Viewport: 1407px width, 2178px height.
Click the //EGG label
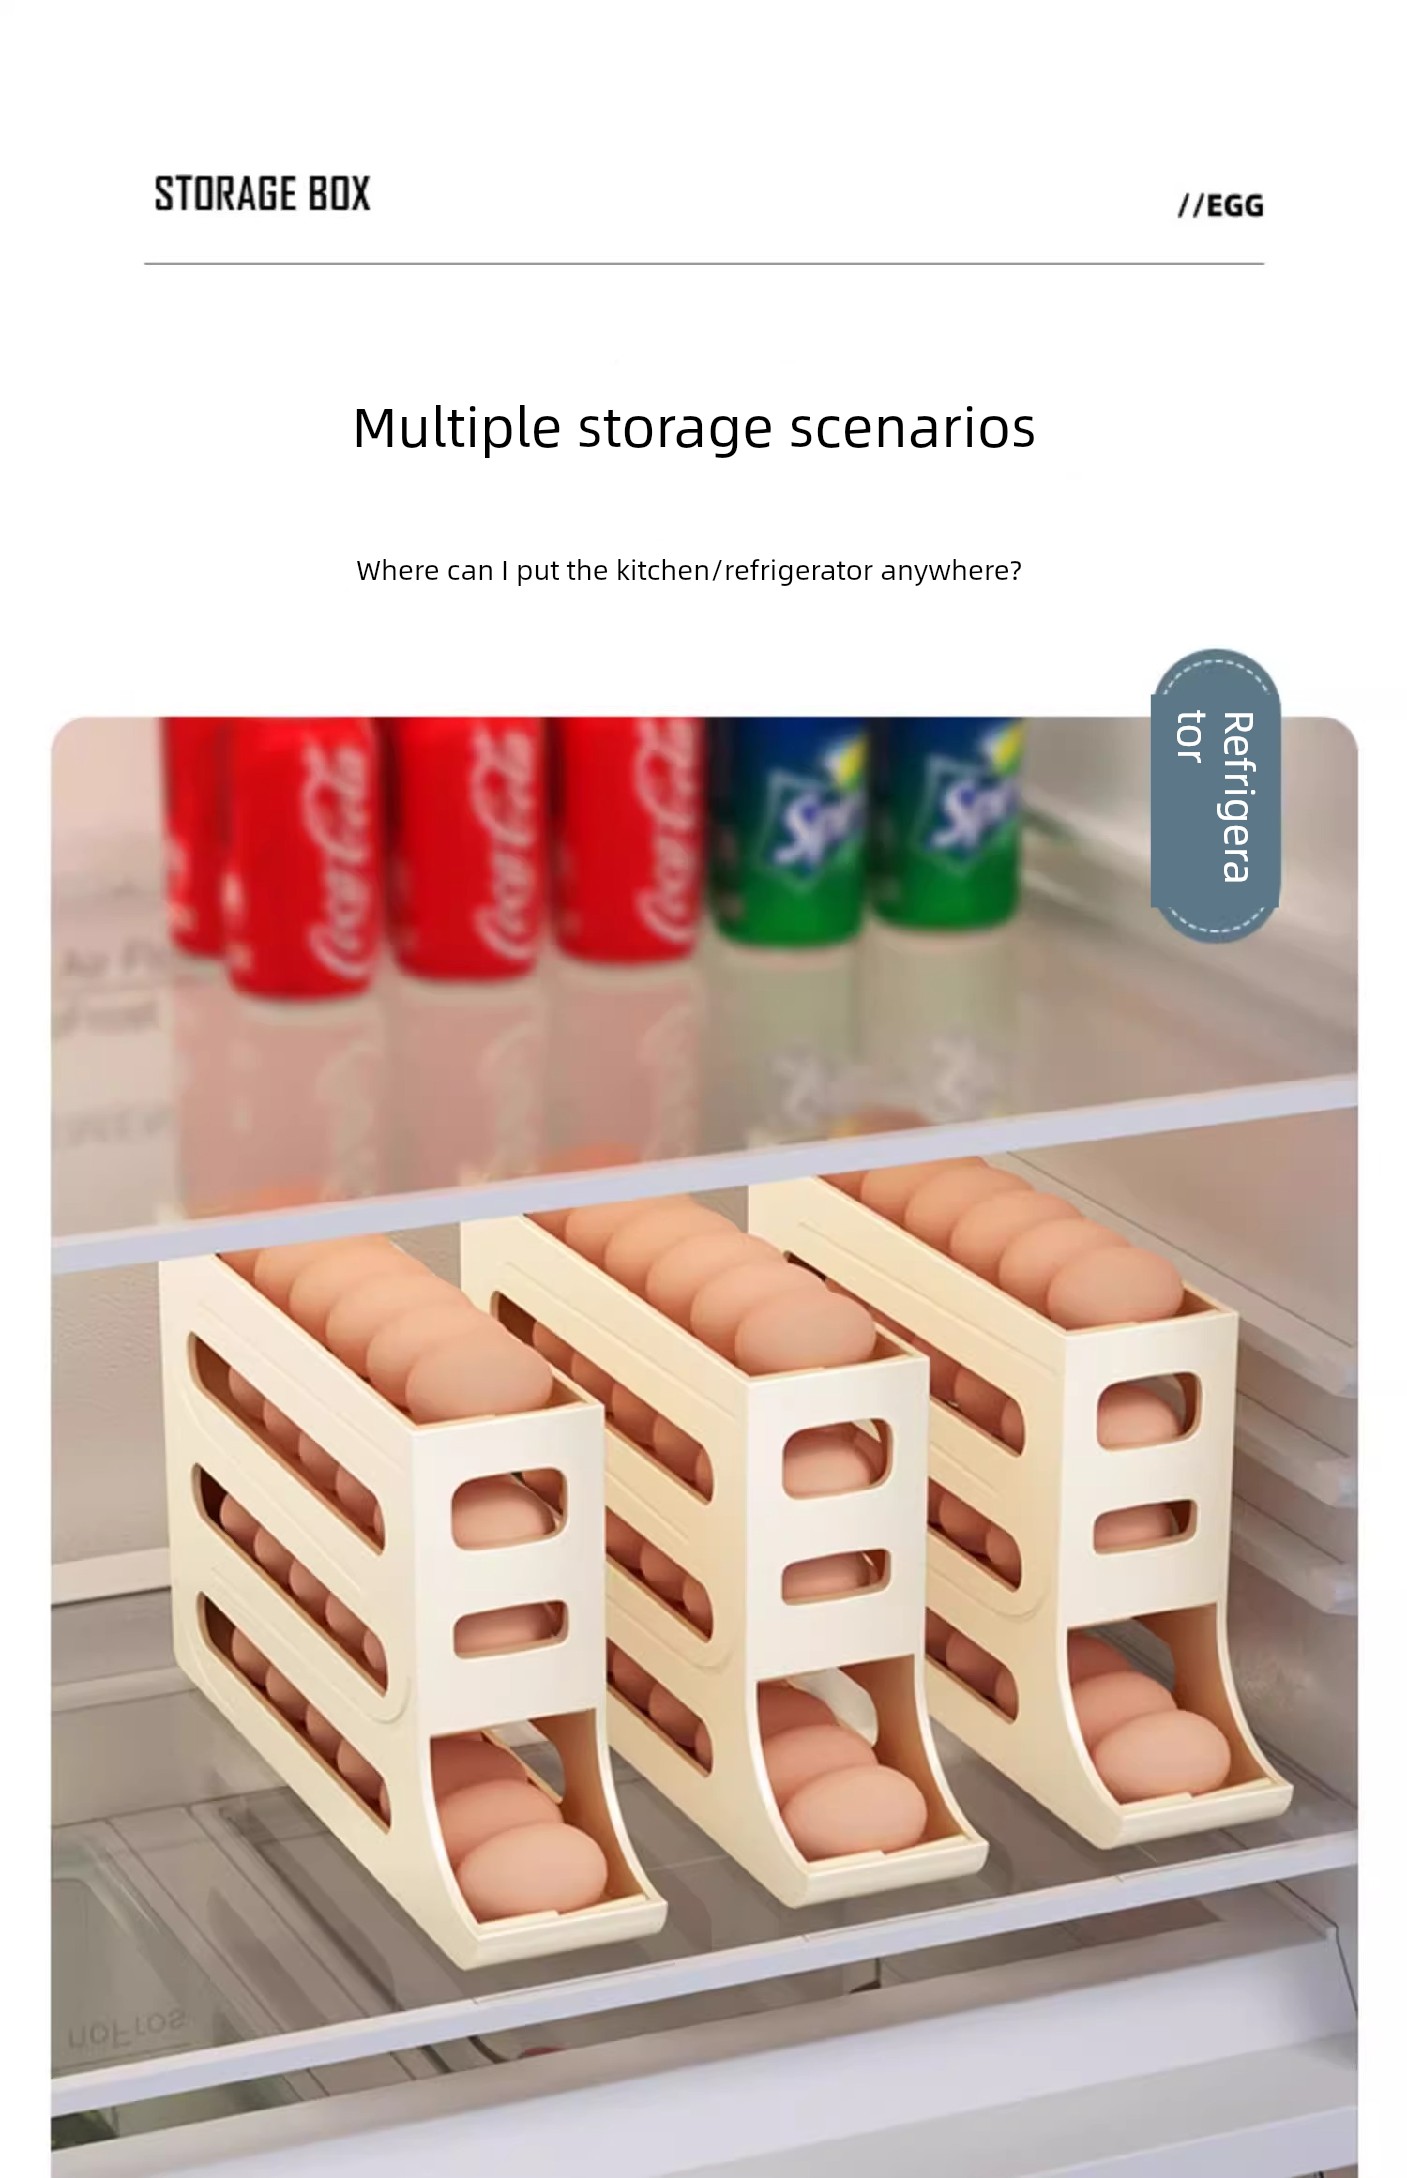click(1220, 206)
